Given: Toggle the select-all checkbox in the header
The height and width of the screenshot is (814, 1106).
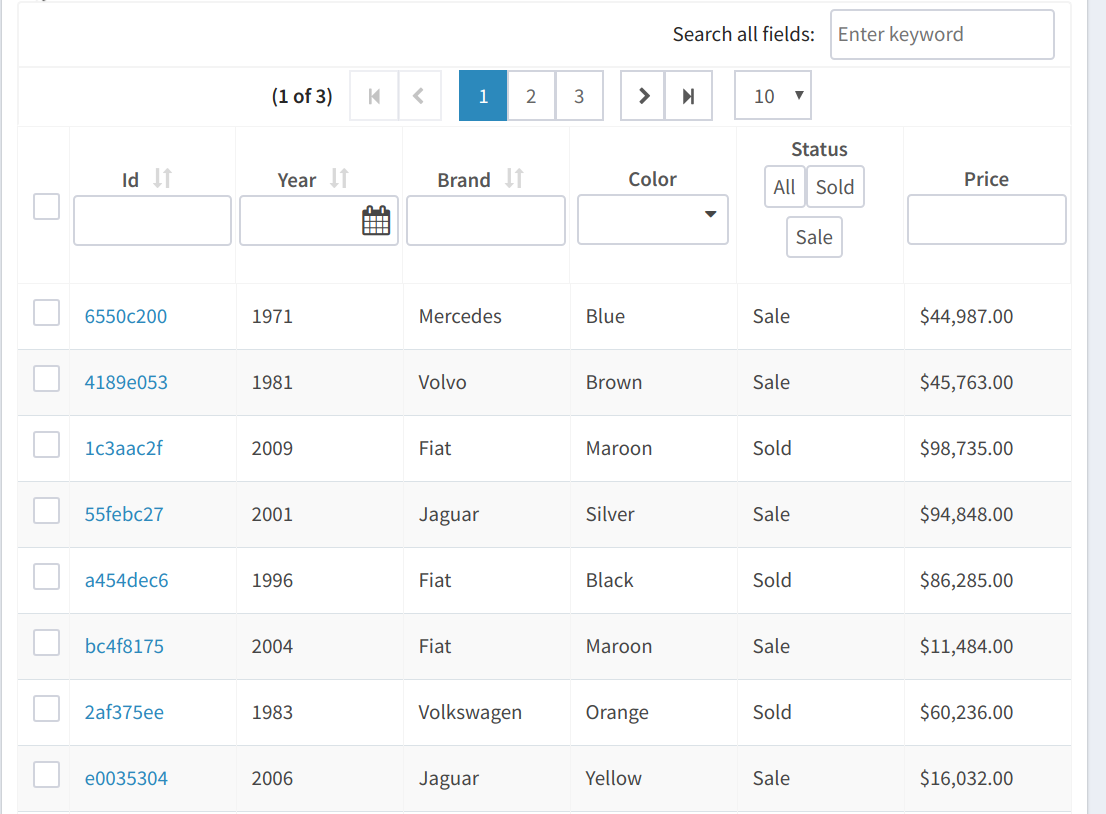Looking at the screenshot, I should (46, 206).
